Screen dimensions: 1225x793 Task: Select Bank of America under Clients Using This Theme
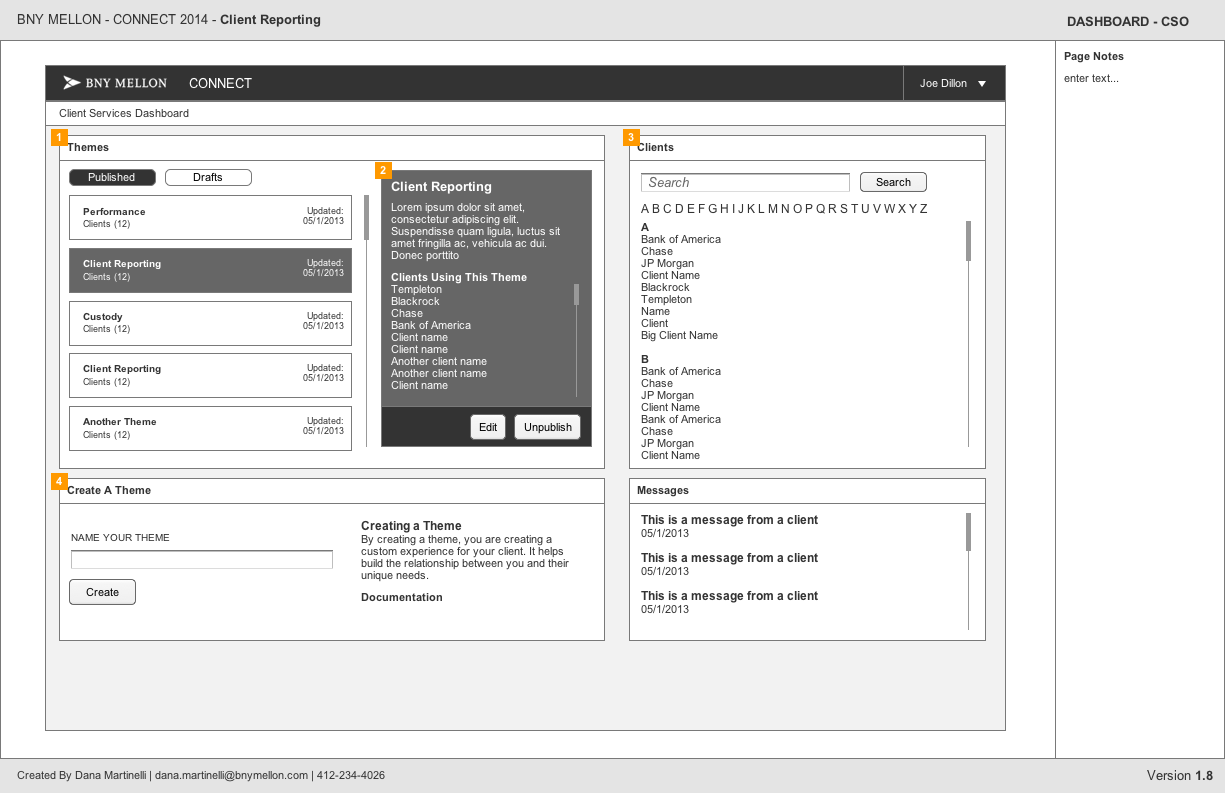click(x=431, y=326)
